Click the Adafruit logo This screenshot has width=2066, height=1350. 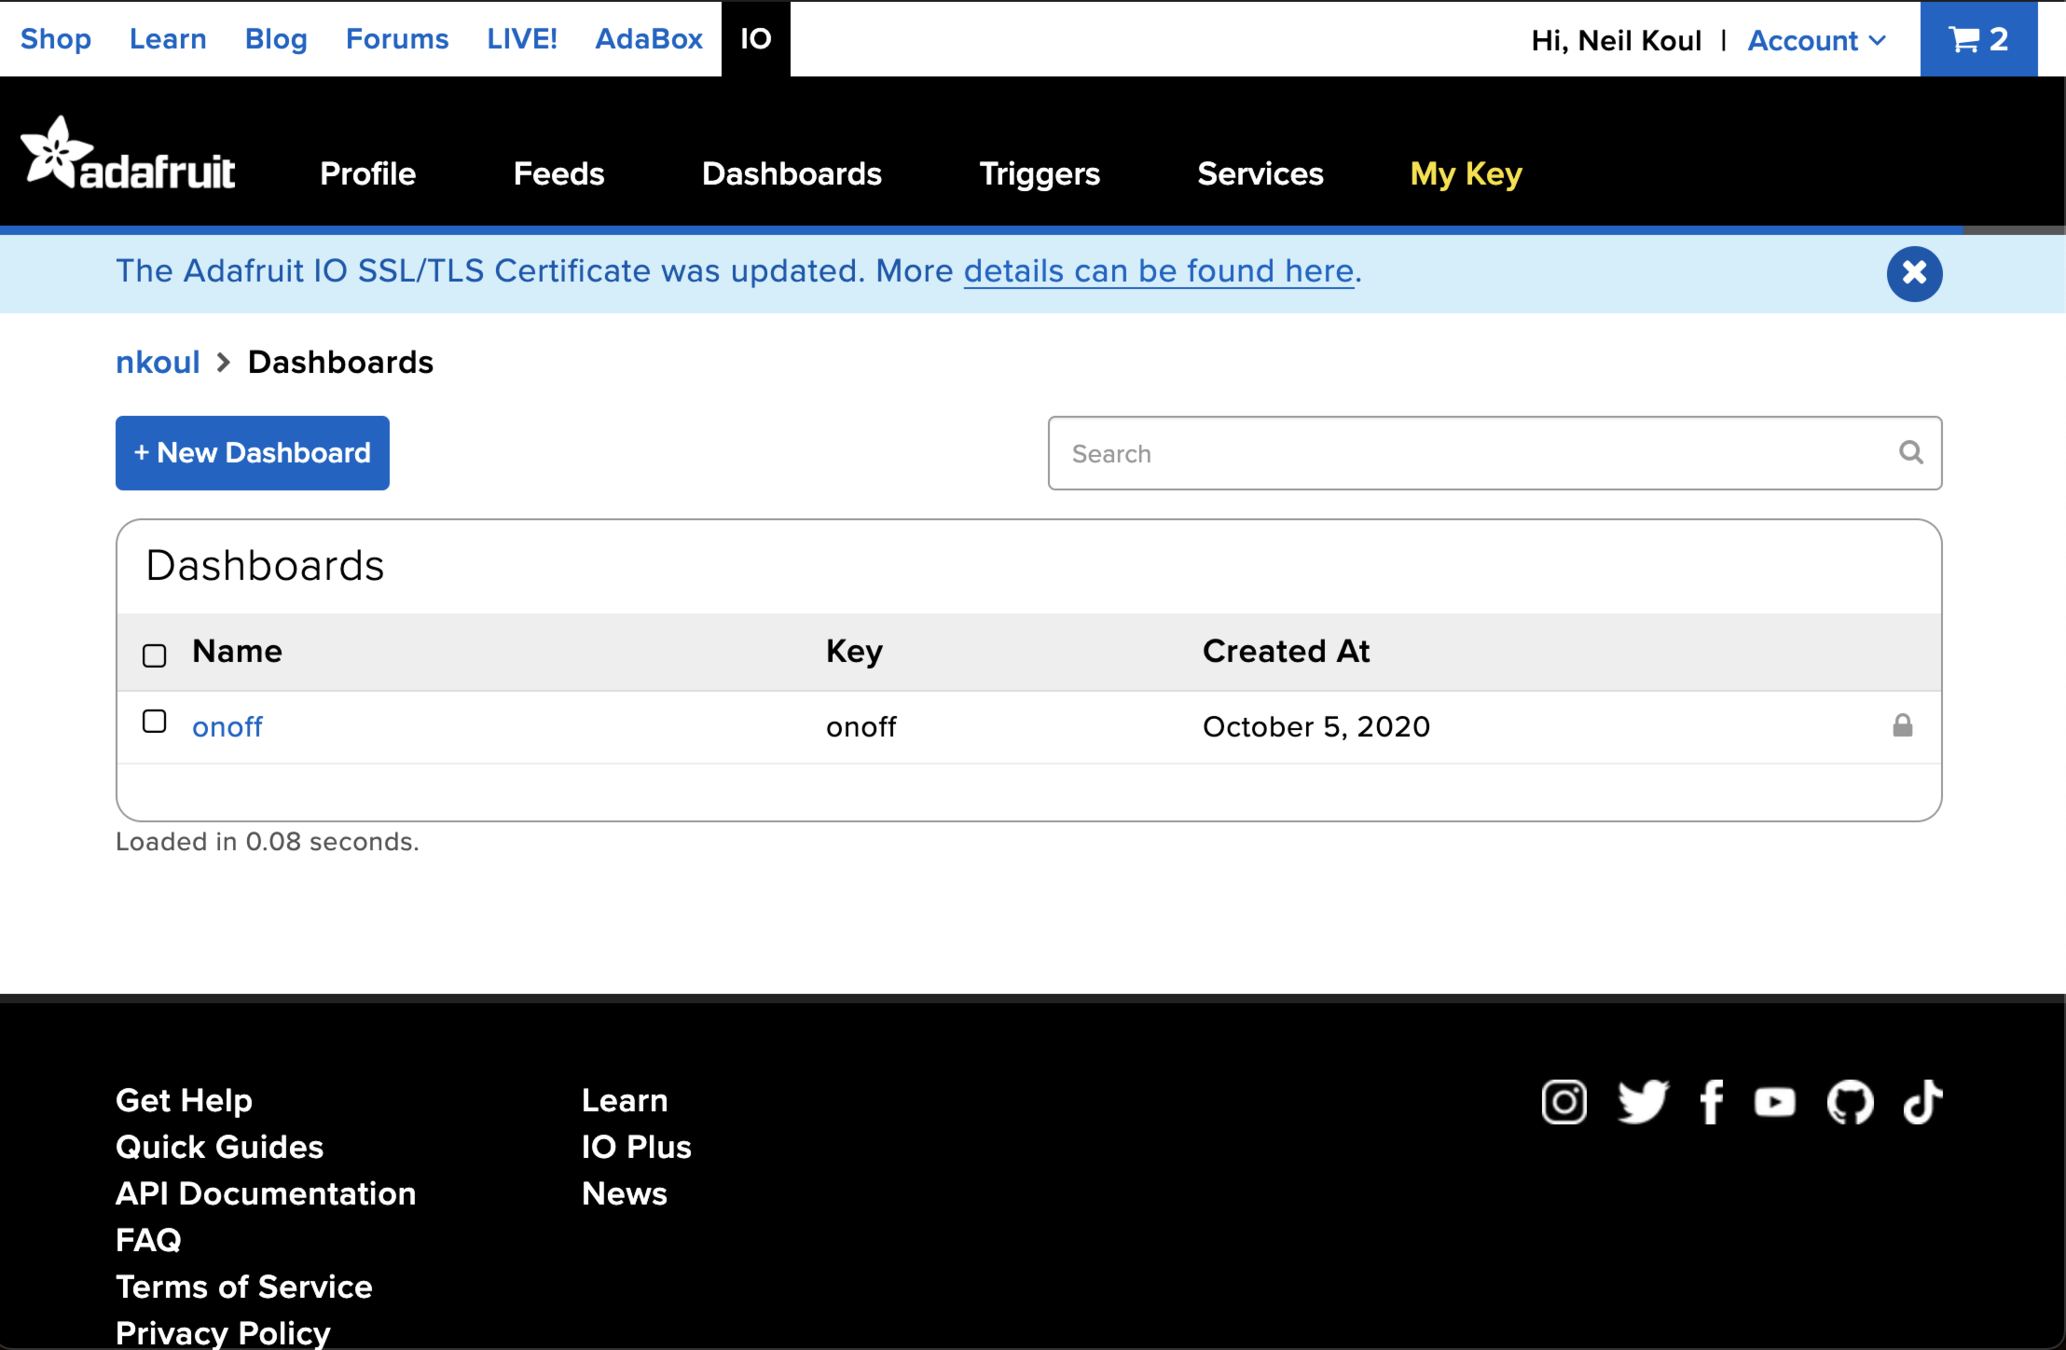(x=128, y=154)
